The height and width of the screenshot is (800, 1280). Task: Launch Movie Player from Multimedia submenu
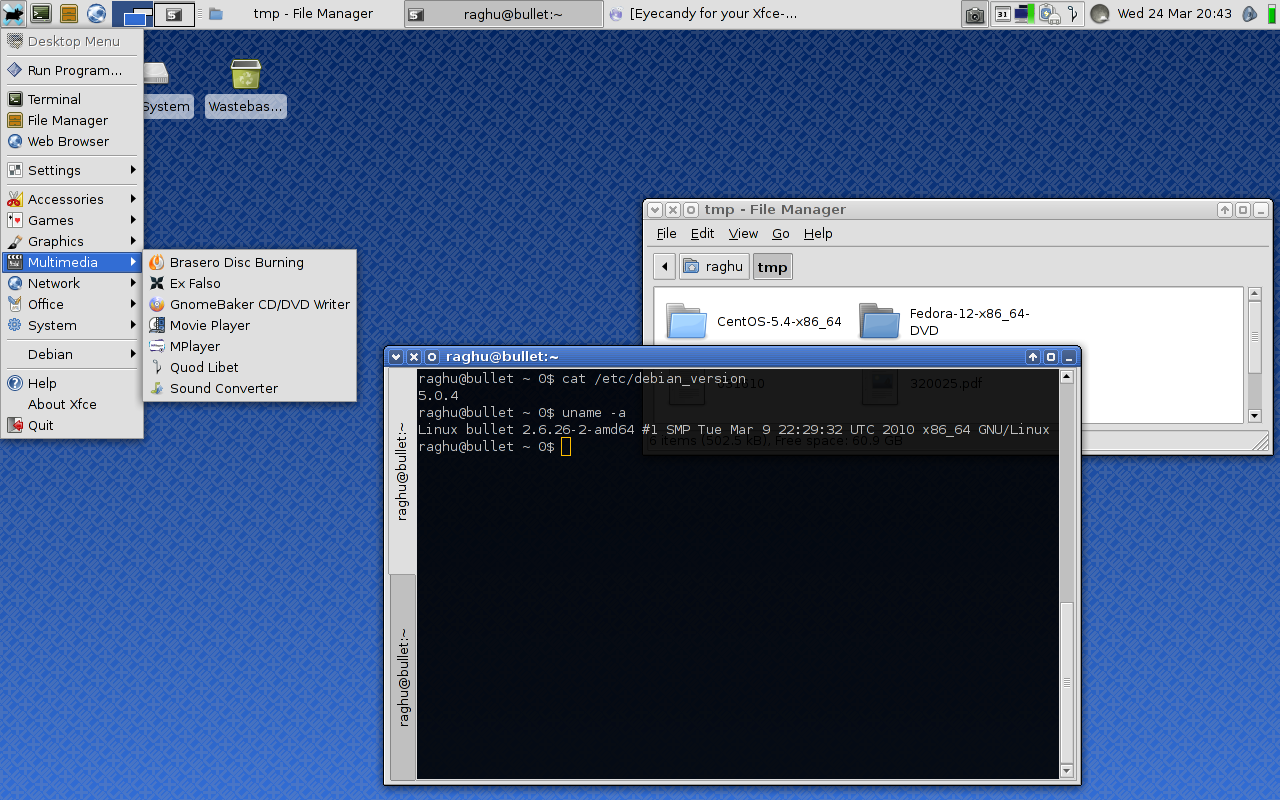[250, 325]
